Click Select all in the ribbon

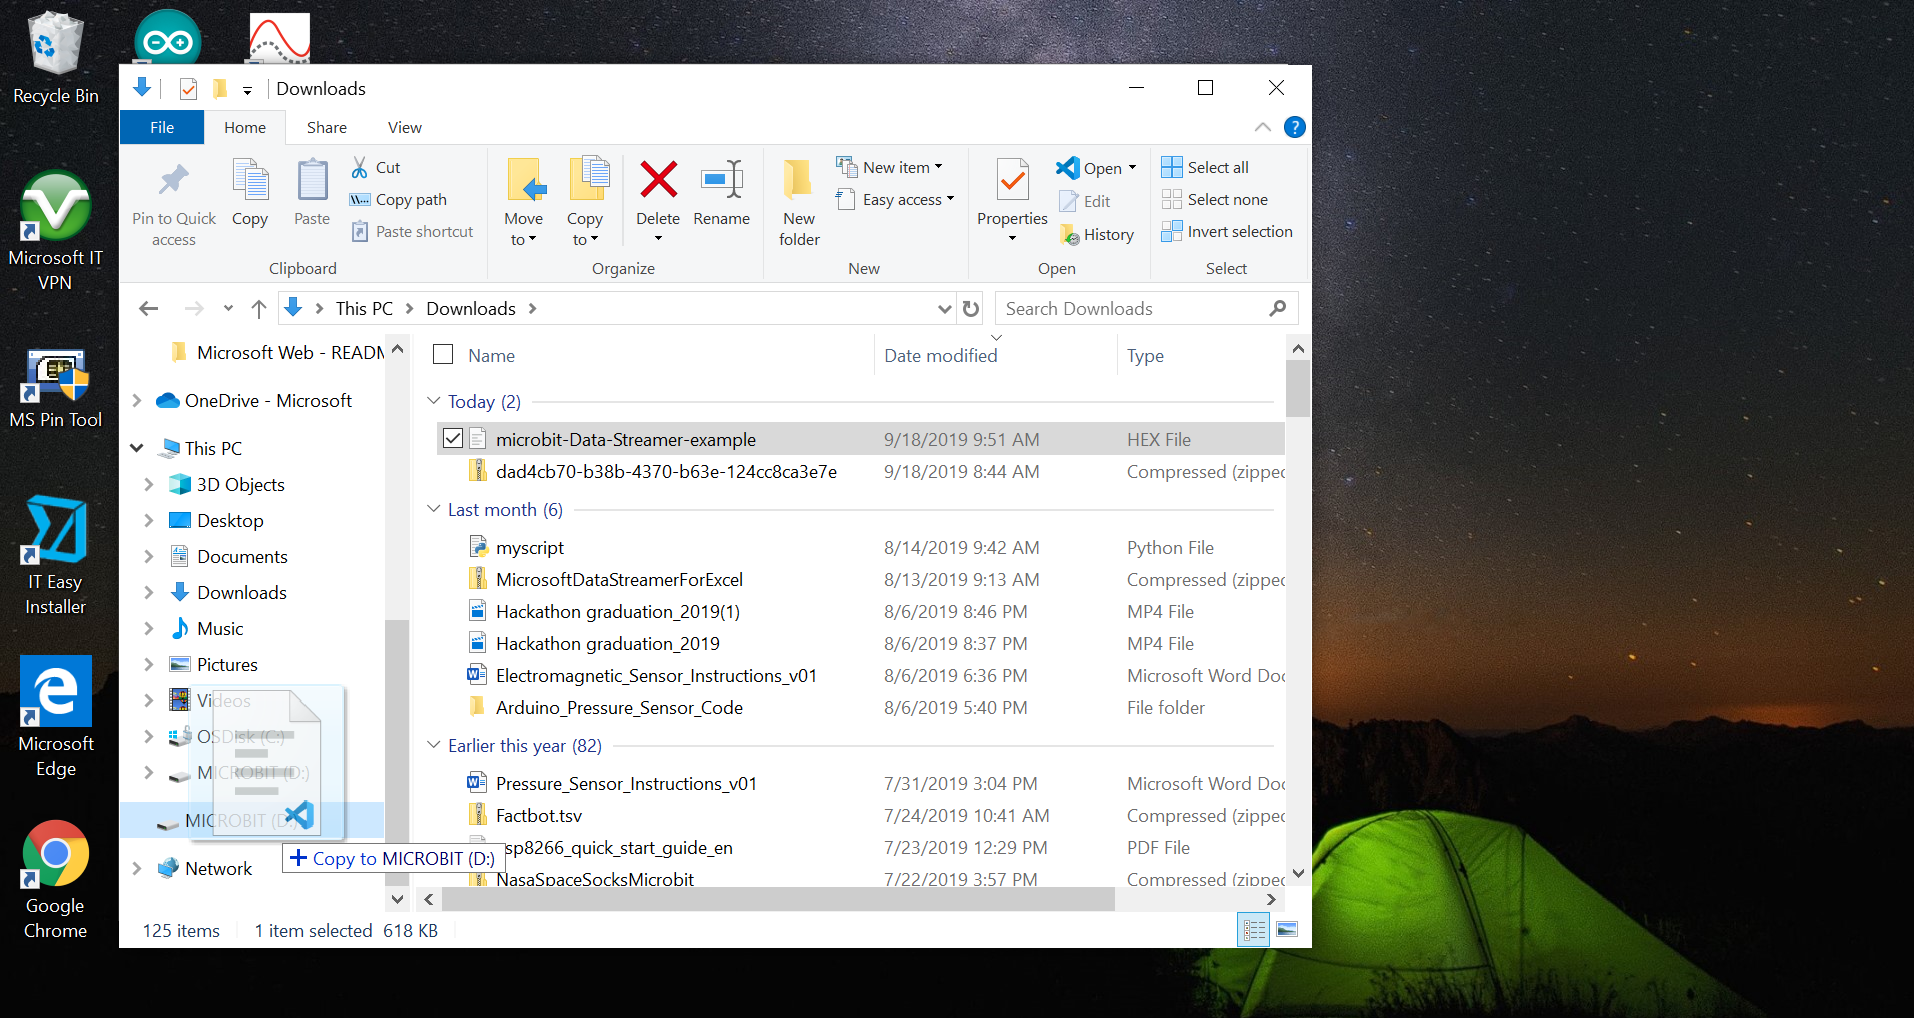point(1206,168)
